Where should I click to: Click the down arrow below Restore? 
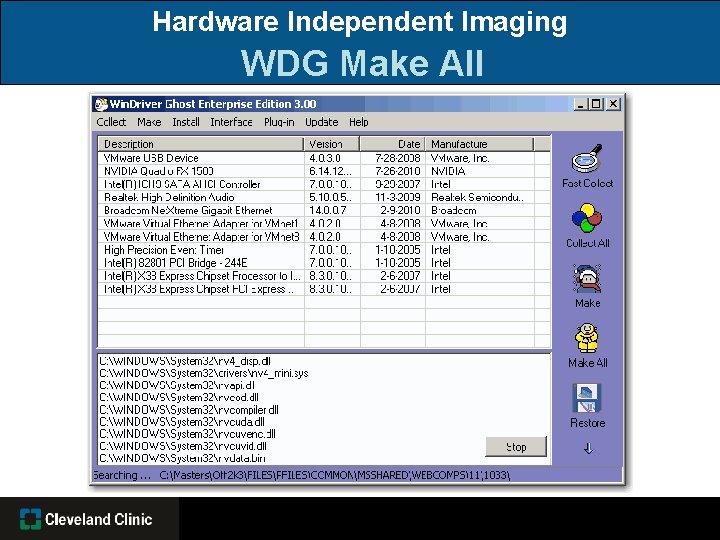[x=588, y=448]
